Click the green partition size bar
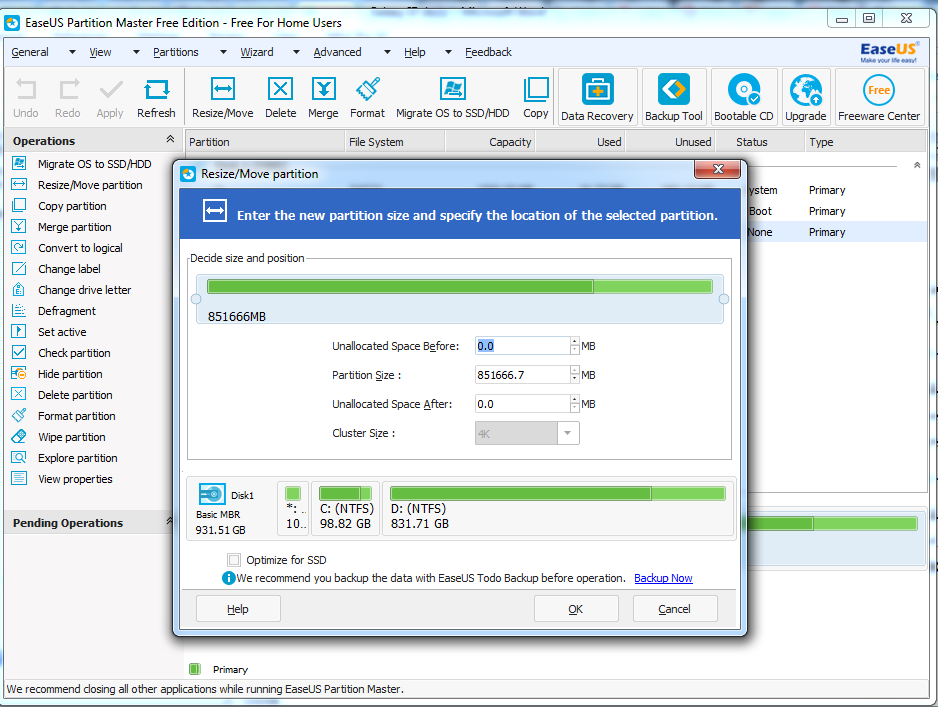938x707 pixels. pyautogui.click(x=459, y=287)
